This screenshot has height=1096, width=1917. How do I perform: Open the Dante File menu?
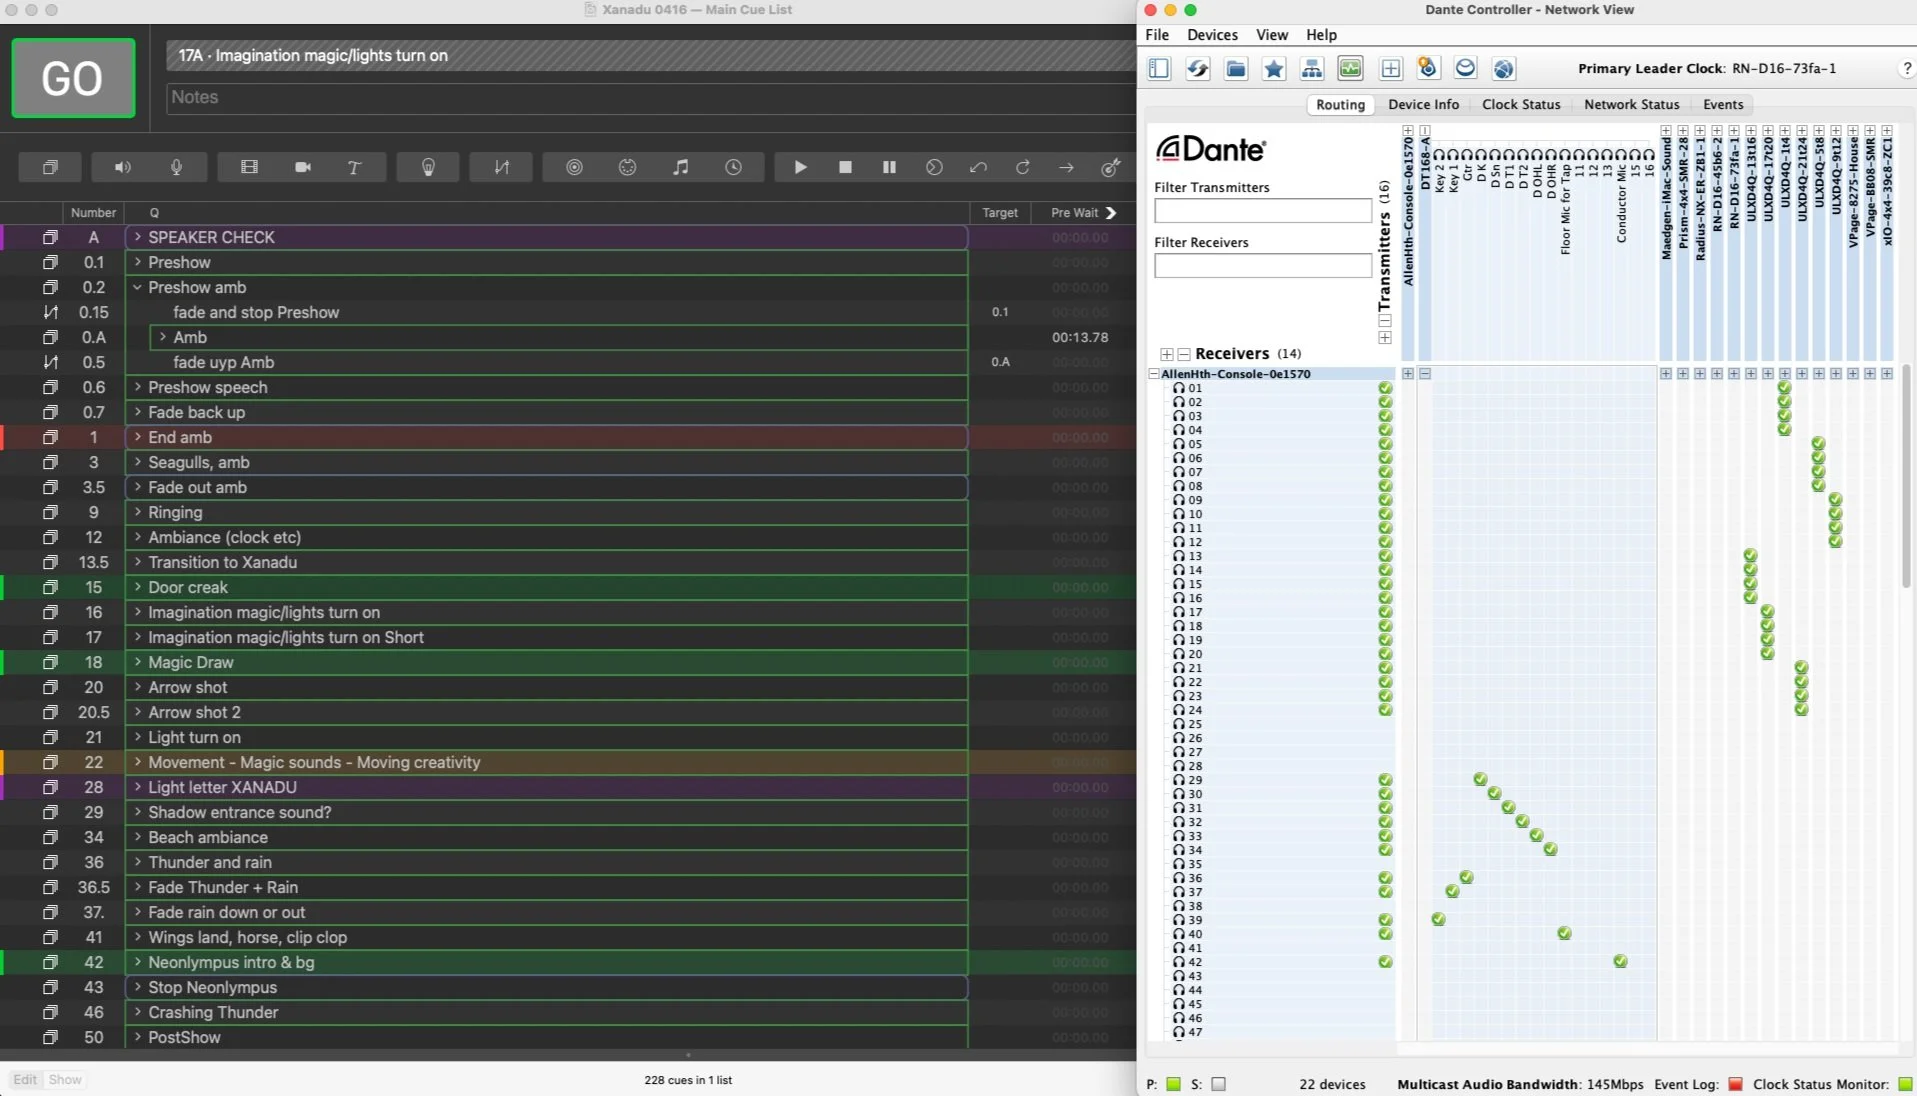1157,34
